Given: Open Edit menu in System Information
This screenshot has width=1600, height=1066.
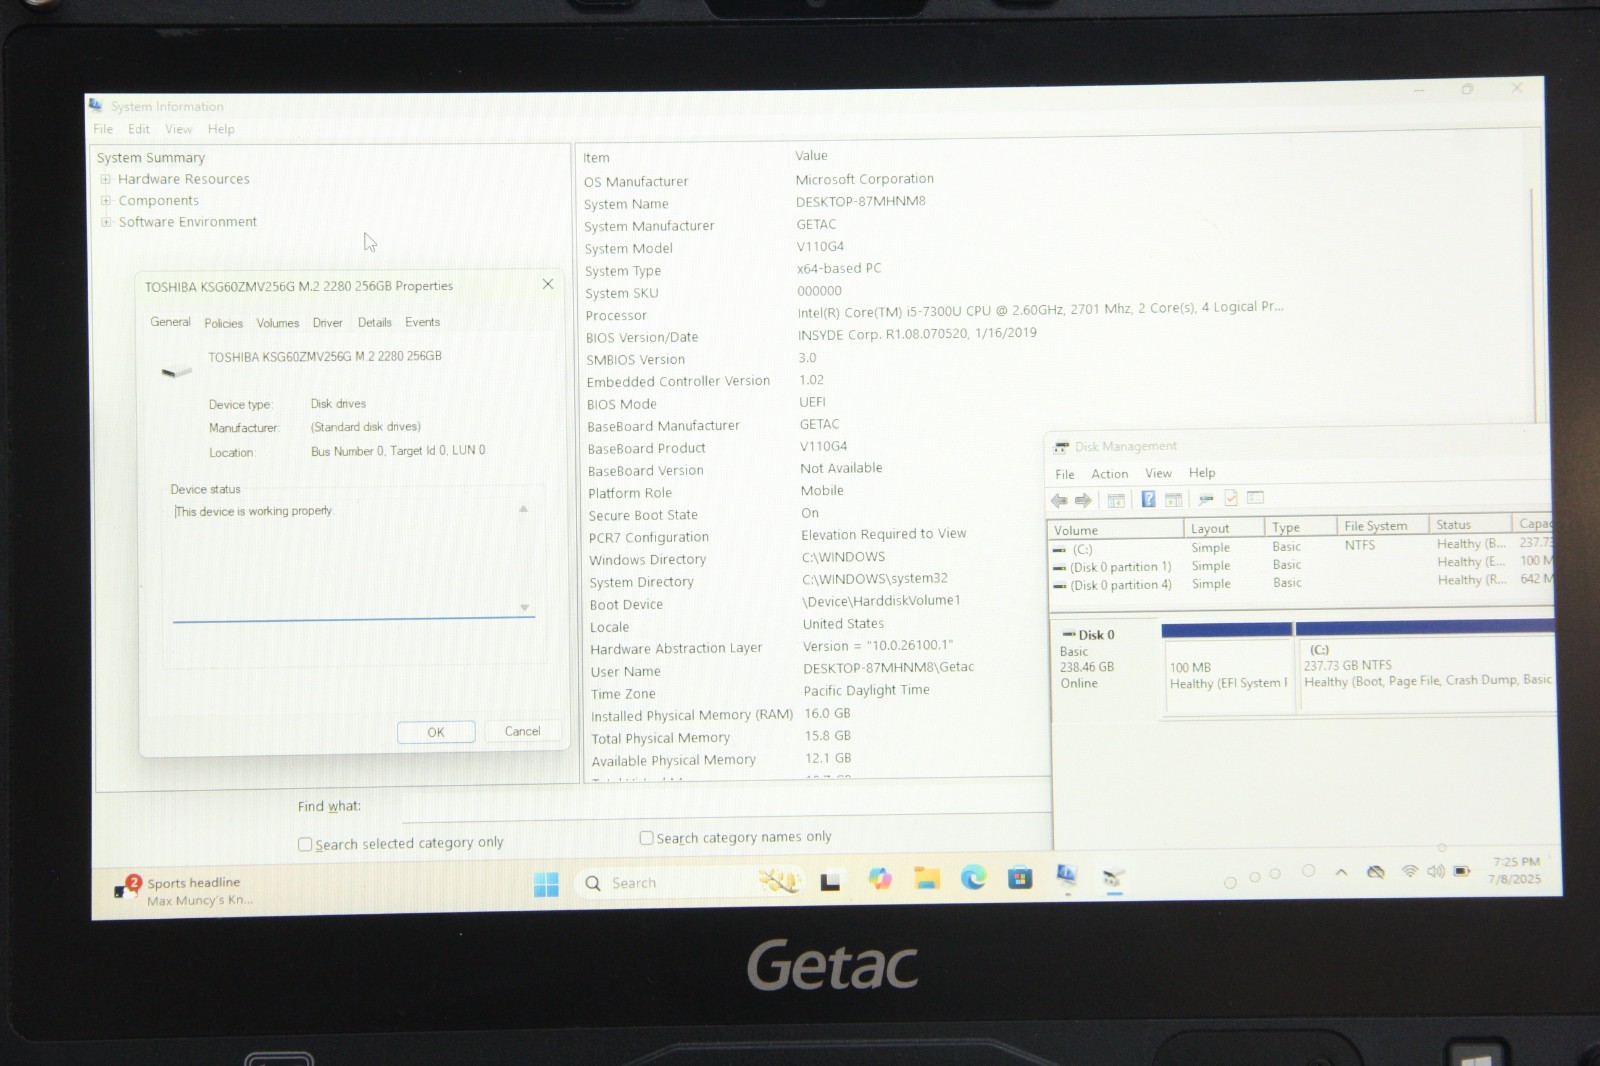Looking at the screenshot, I should pos(139,129).
